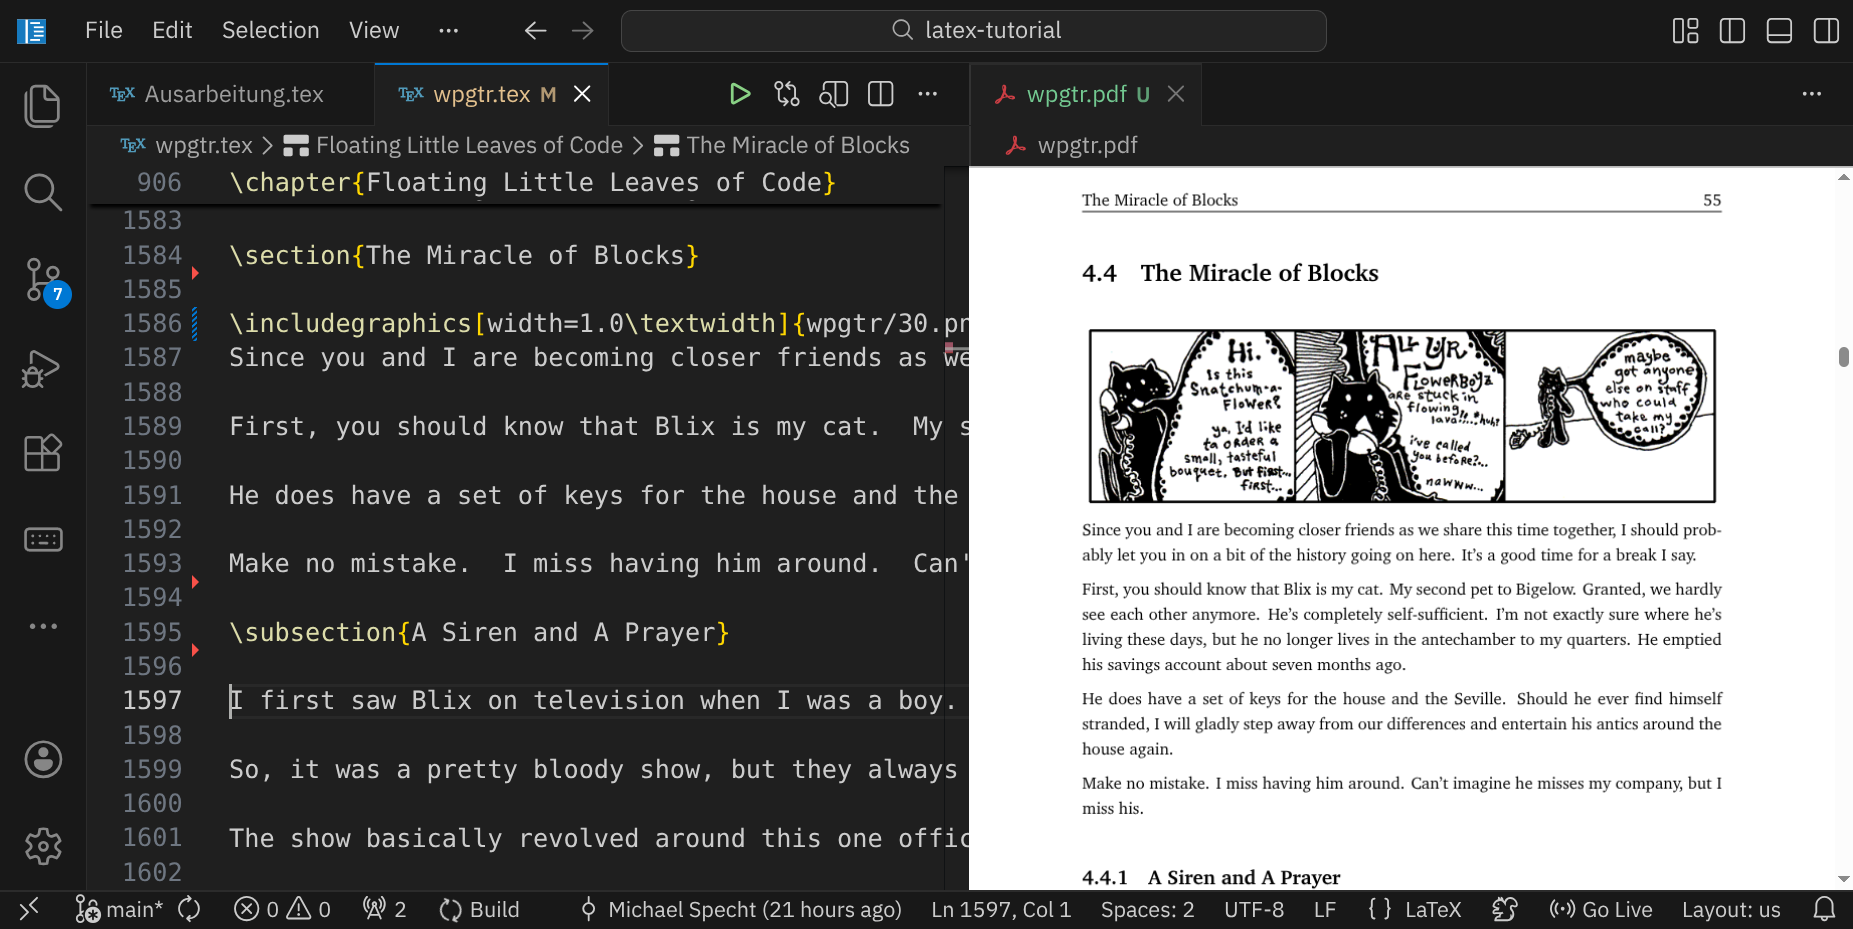Expand the menu bar overflow ellipsis
The image size is (1853, 929).
tap(448, 31)
